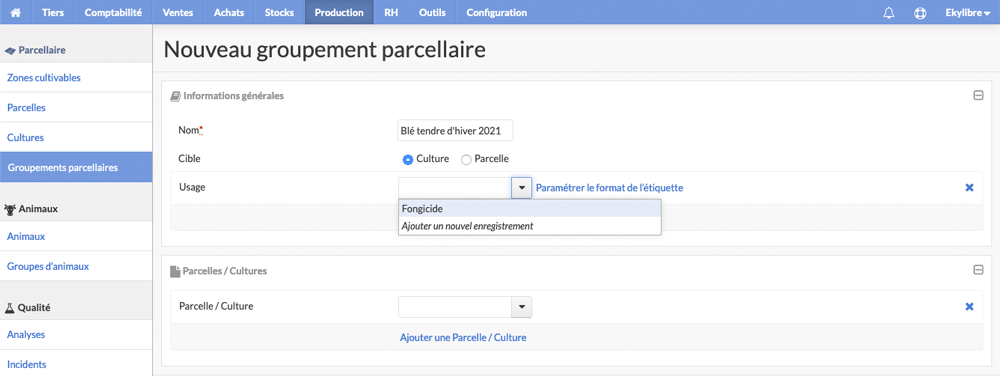Collapse the Parcelles / Cultures section
The width and height of the screenshot is (1000, 376).
[978, 270]
